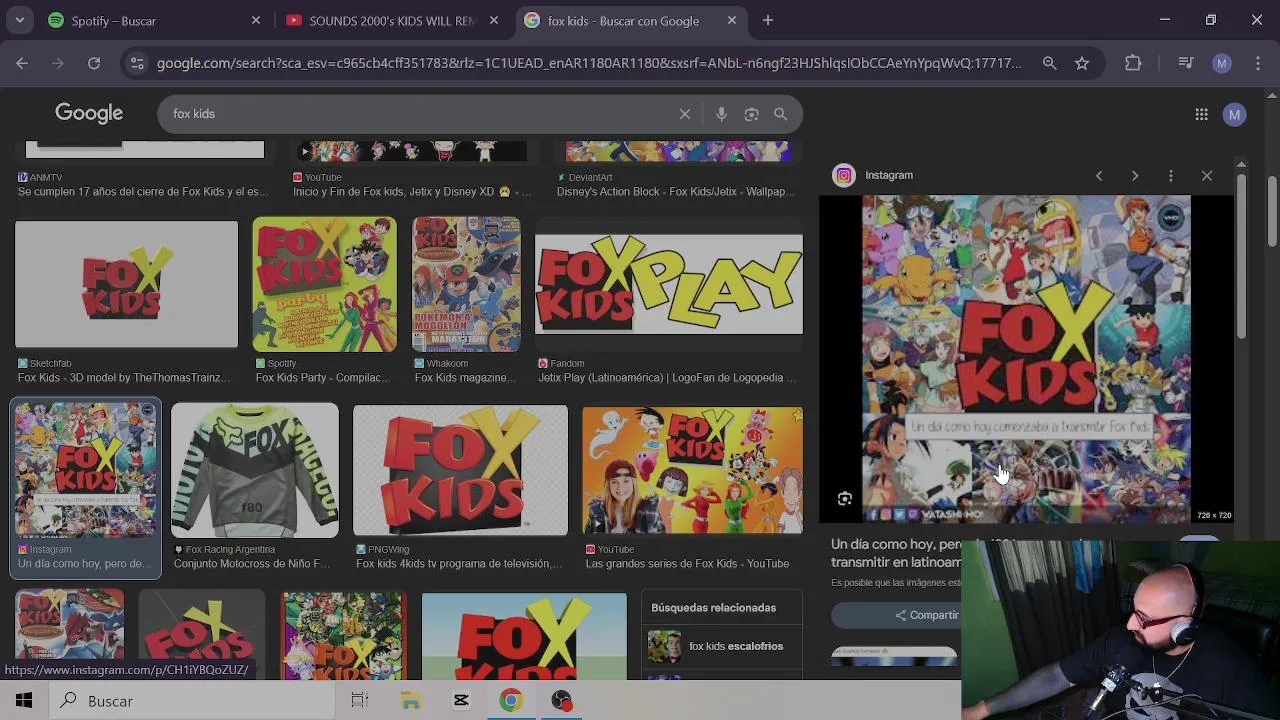Image resolution: width=1280 pixels, height=720 pixels.
Task: Open the YouTube grandes series Fox Kids thumbnail
Action: pyautogui.click(x=692, y=470)
